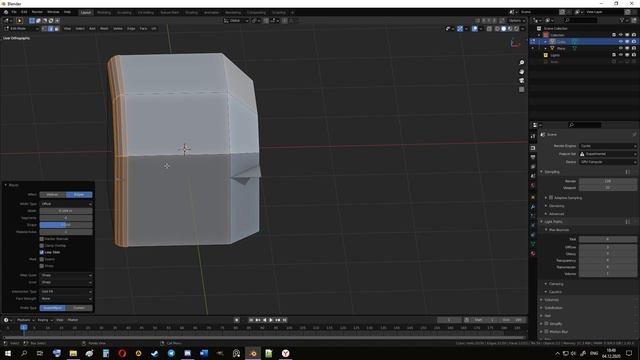The image size is (640, 360).
Task: Open the Blender app on taskbar
Action: (253, 353)
